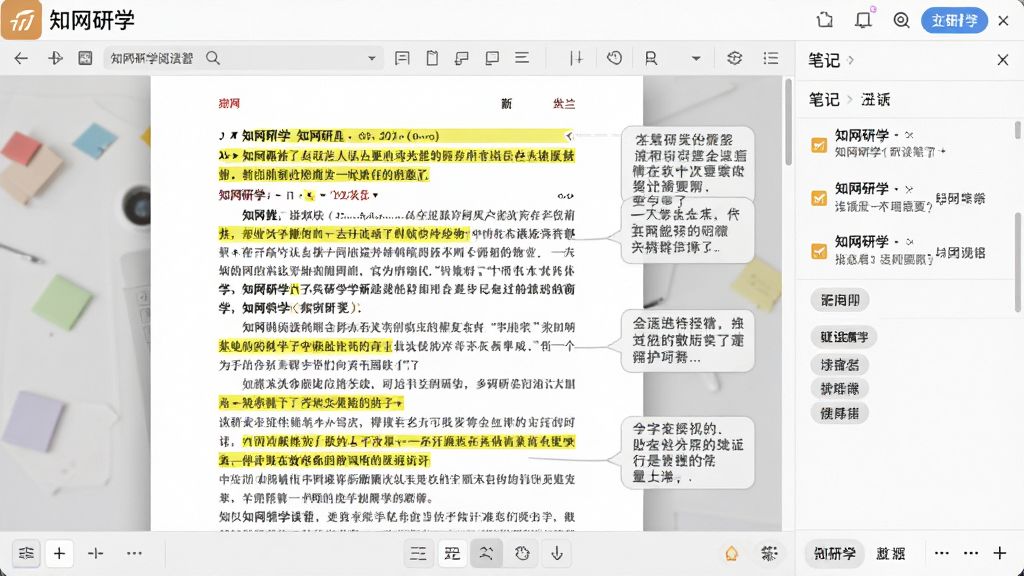This screenshot has width=1024, height=576.
Task: Click the puzzle extension icon in title bar
Action: (x=825, y=20)
